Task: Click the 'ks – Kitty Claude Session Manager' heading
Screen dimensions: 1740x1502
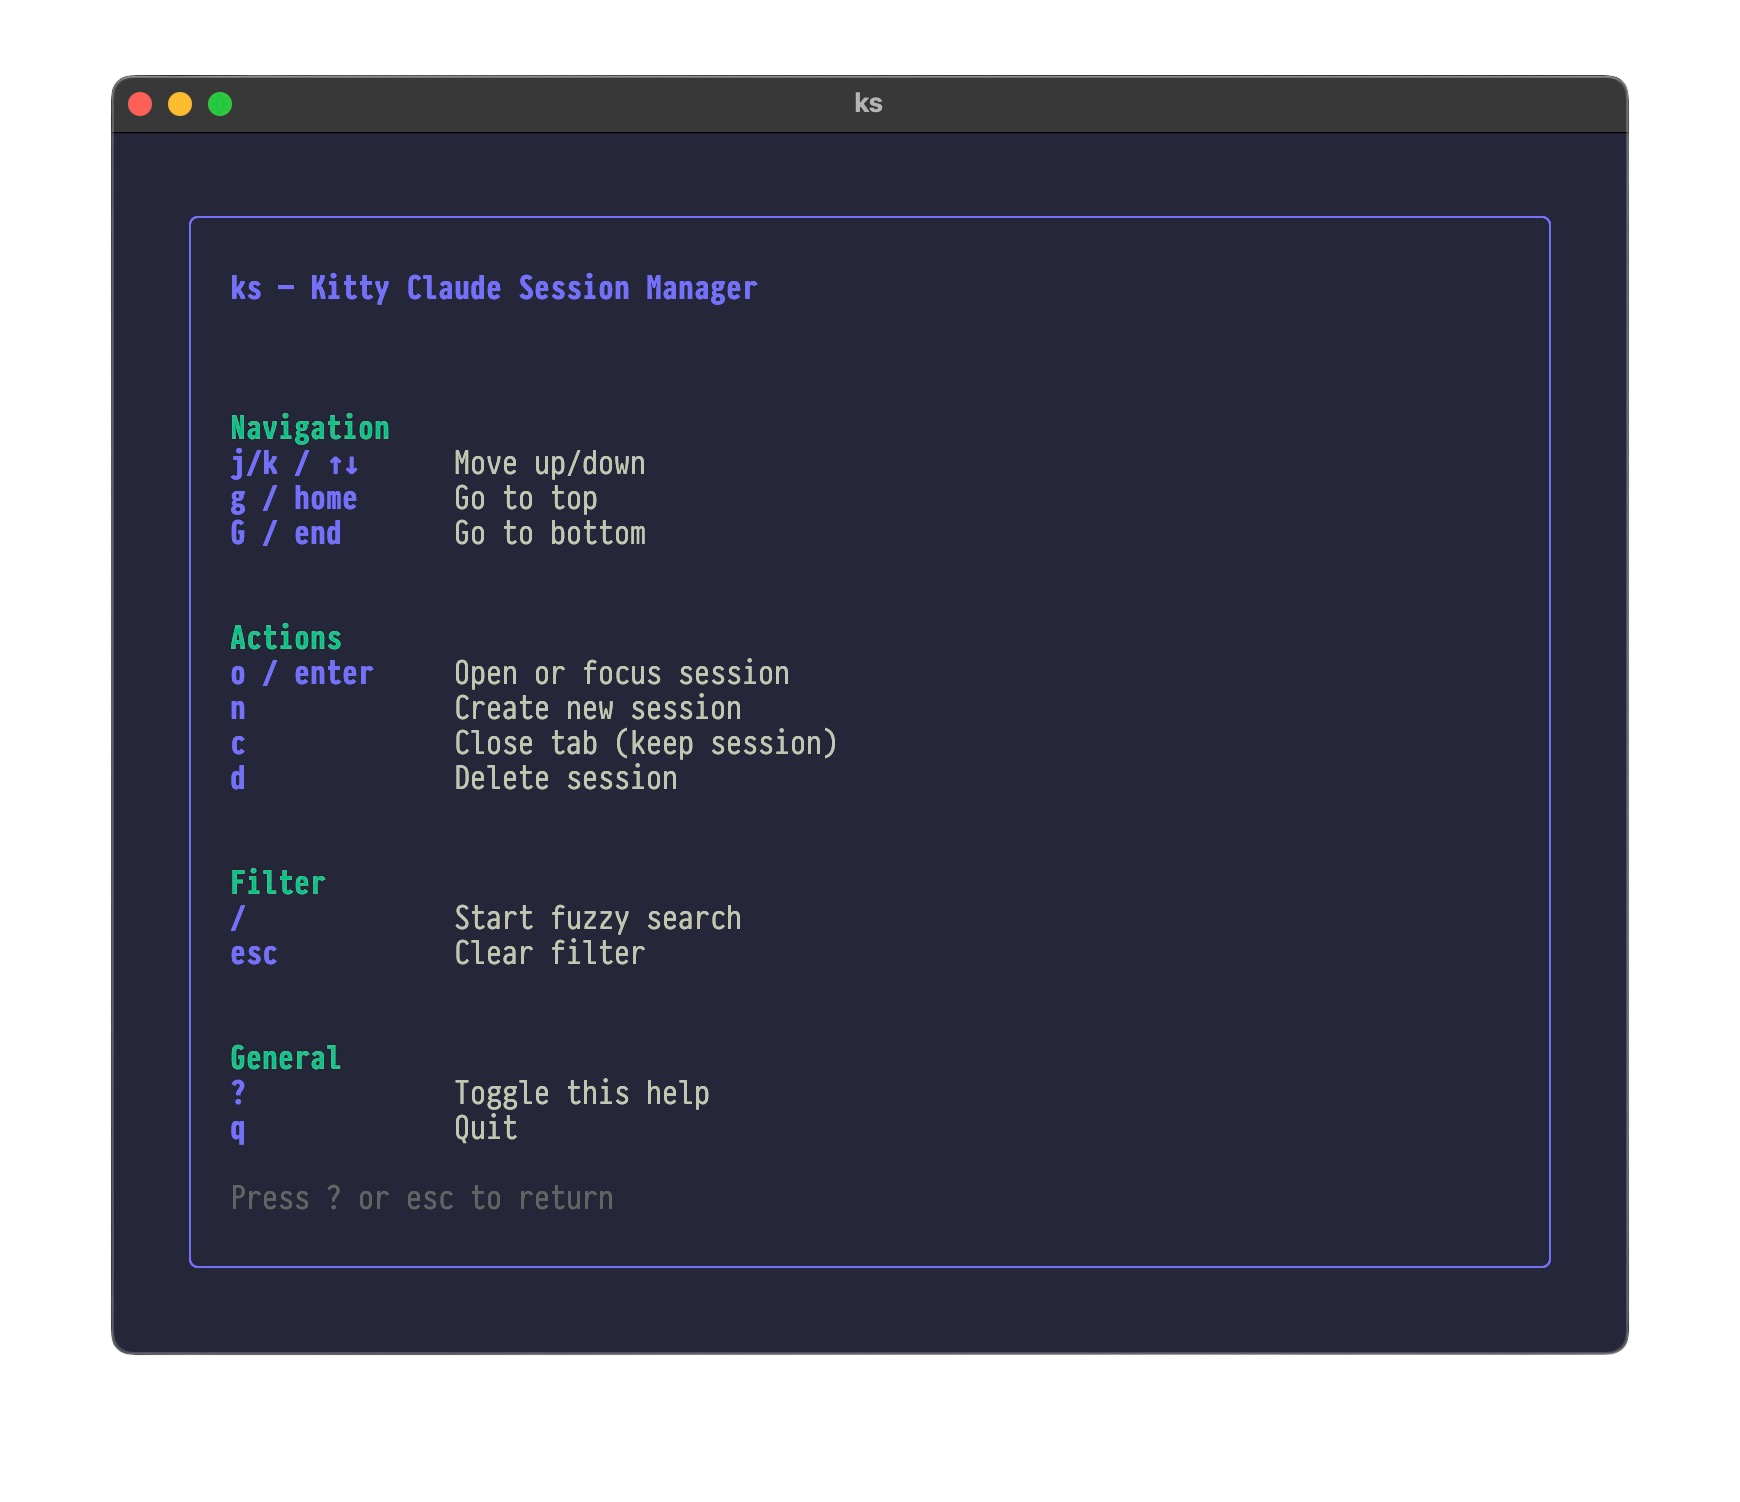Action: (493, 289)
